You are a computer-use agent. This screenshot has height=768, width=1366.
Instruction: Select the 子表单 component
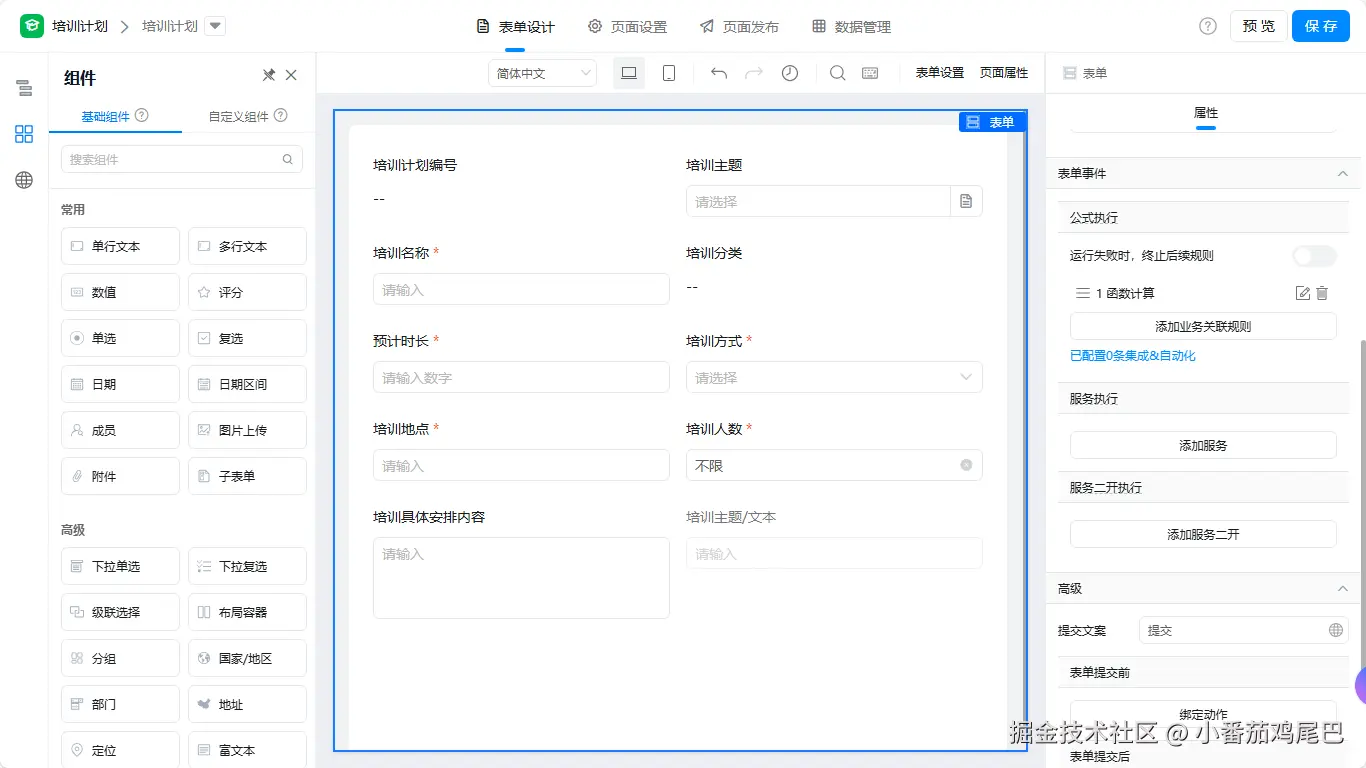pyautogui.click(x=247, y=476)
